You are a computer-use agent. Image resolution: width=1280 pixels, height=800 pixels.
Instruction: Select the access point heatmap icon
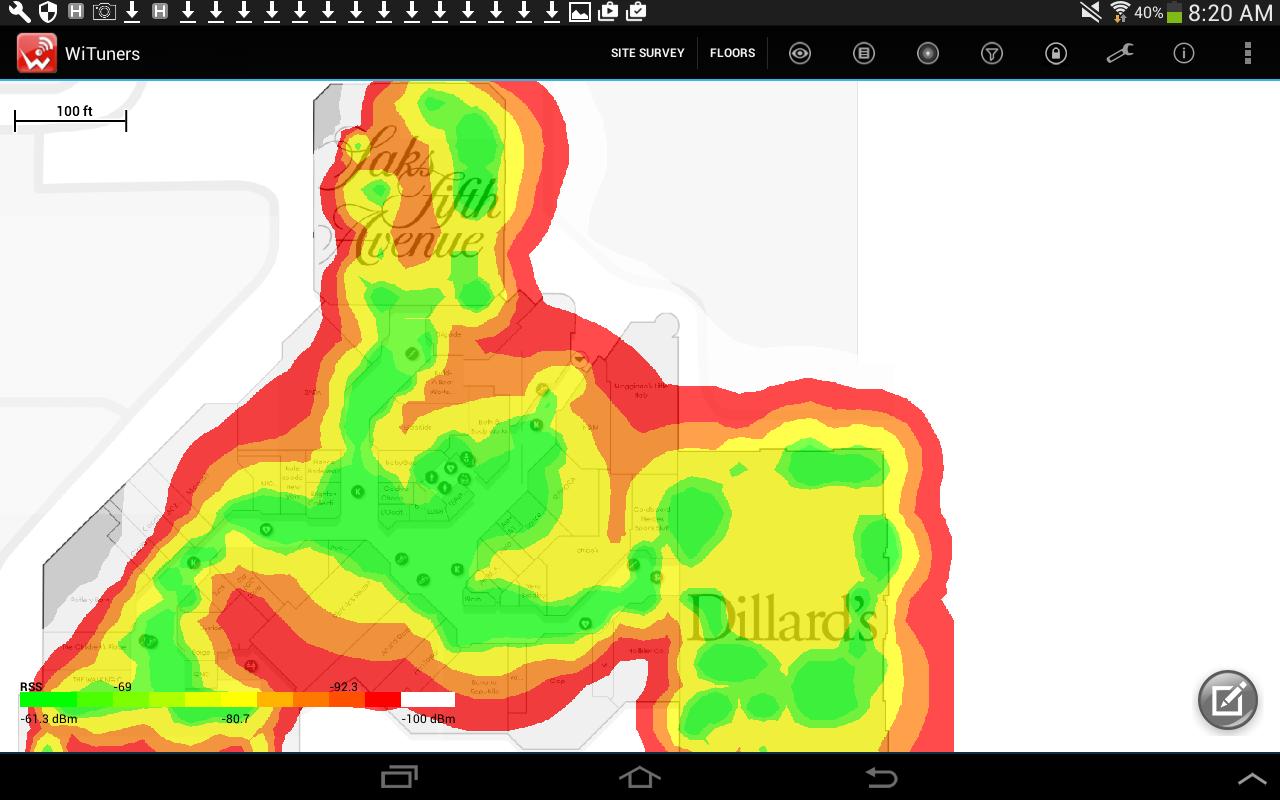click(927, 53)
